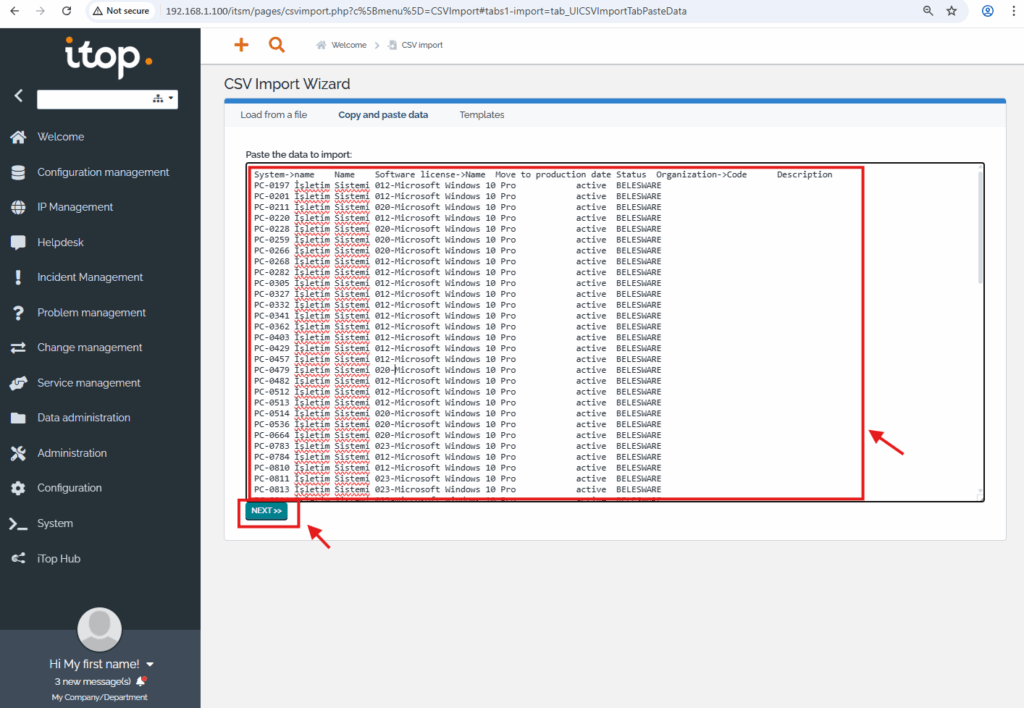Viewport: 1024px width, 708px height.
Task: Click the iTop Hub icon
Action: 18,558
